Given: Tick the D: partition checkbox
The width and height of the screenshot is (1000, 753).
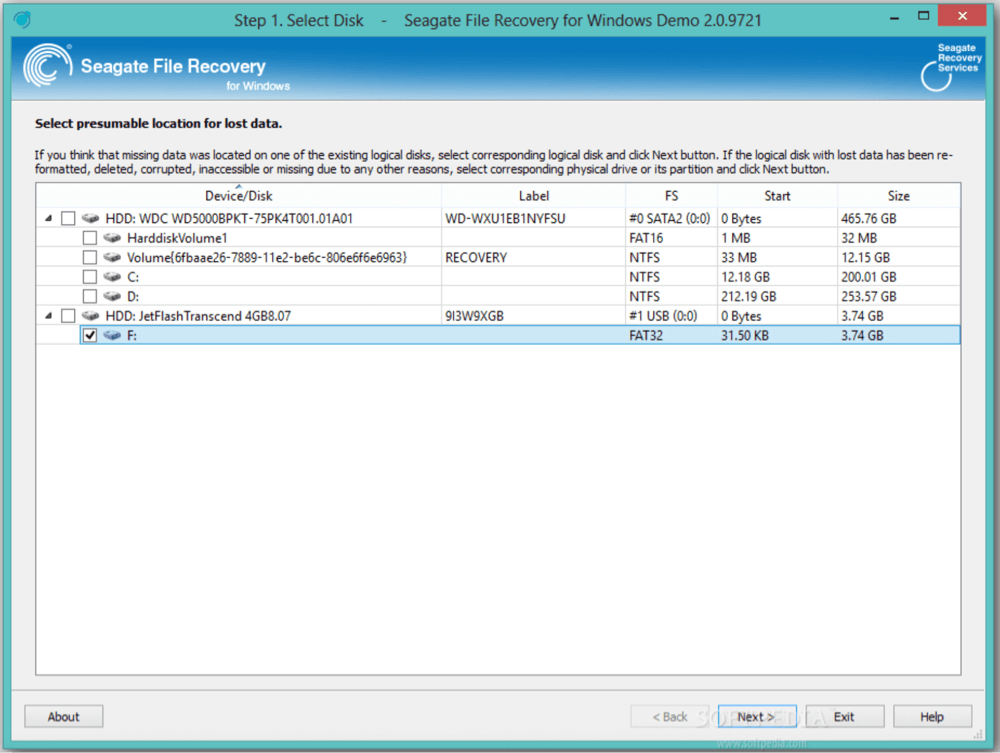Looking at the screenshot, I should [x=90, y=297].
